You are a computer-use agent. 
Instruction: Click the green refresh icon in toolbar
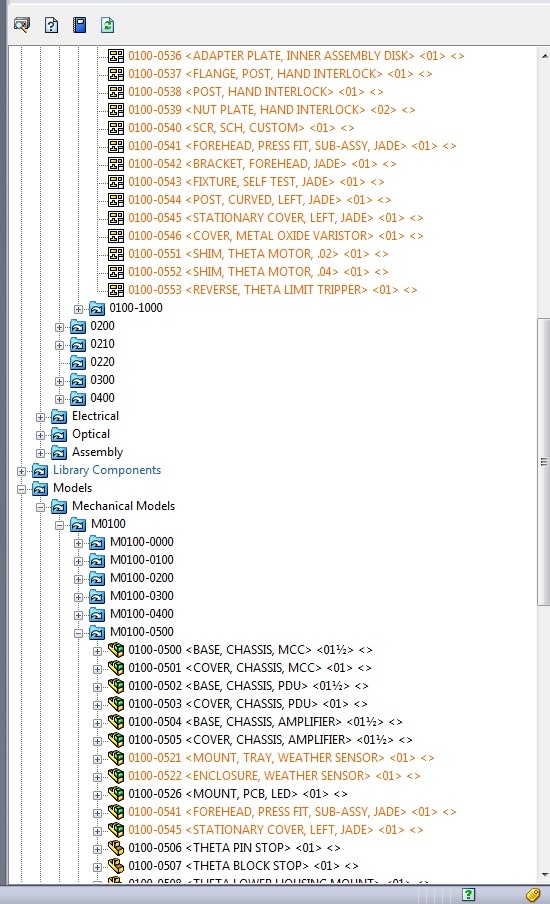tap(107, 25)
